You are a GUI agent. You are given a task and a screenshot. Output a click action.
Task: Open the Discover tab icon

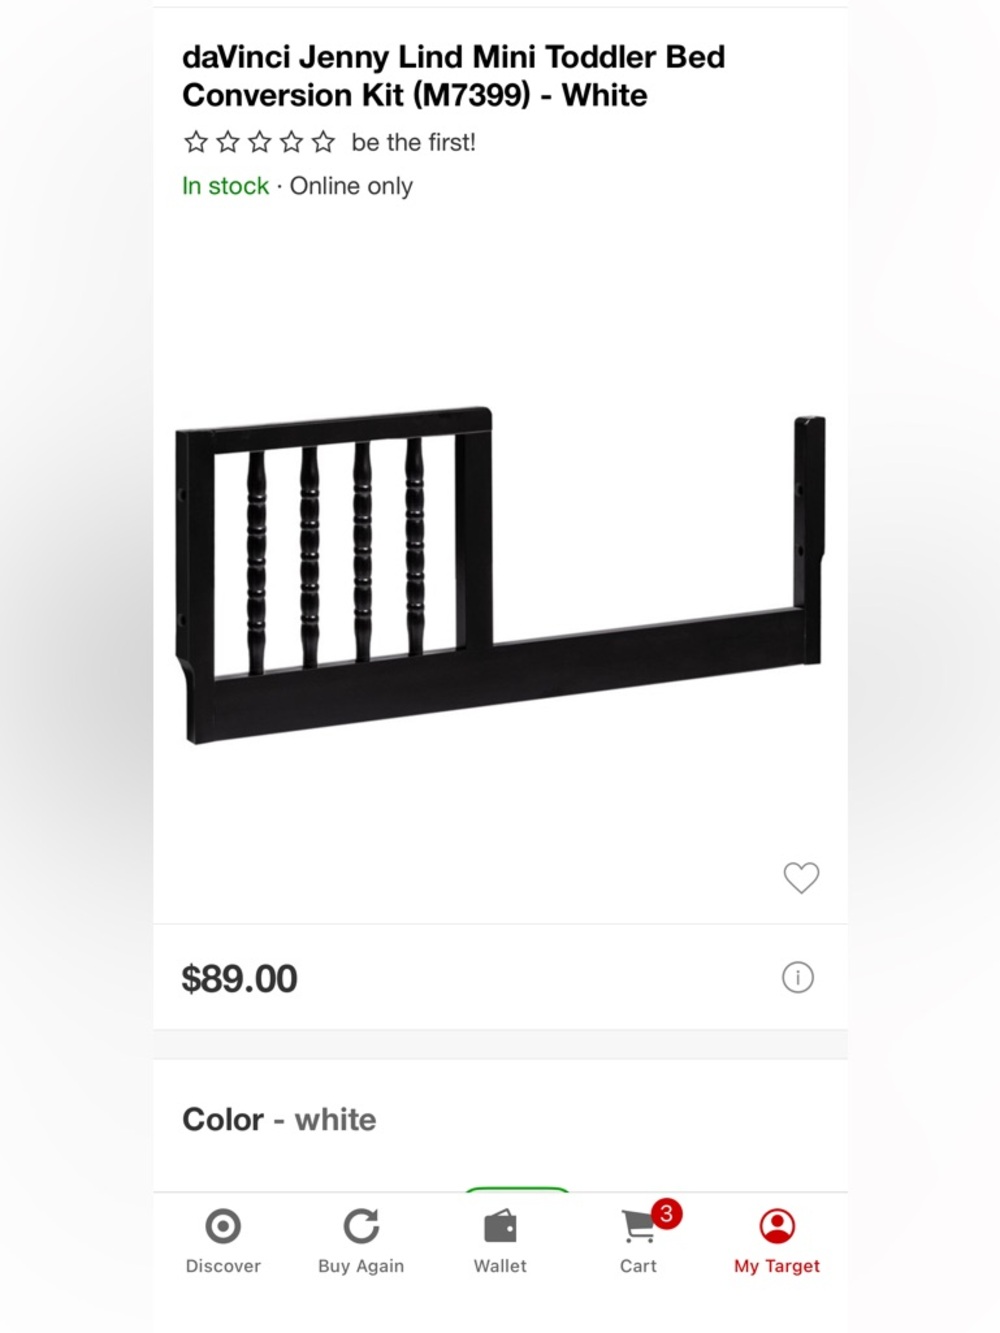[x=222, y=1224]
